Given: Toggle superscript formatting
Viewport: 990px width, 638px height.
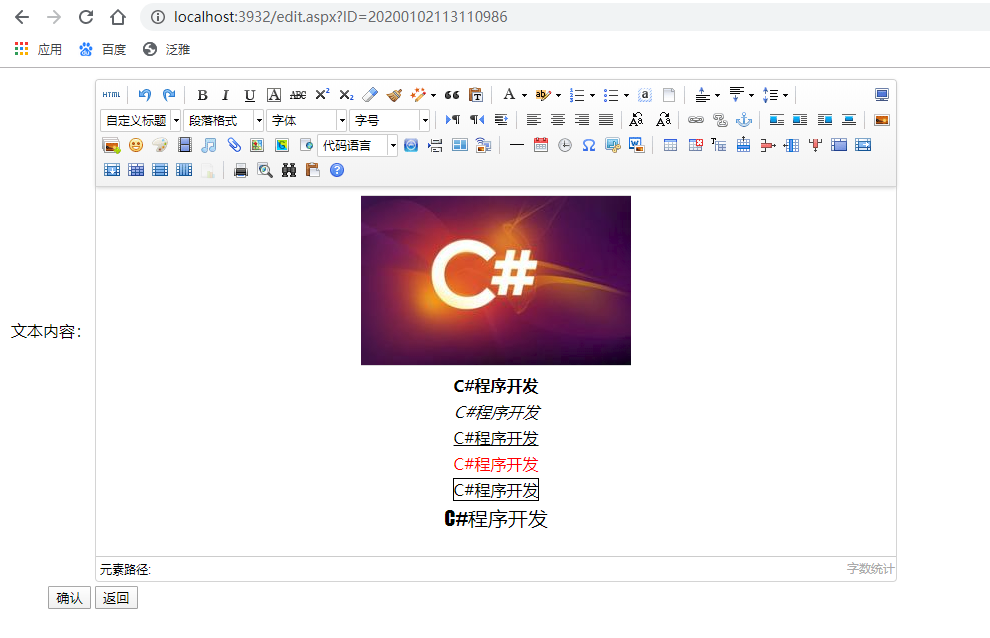Looking at the screenshot, I should coord(322,95).
